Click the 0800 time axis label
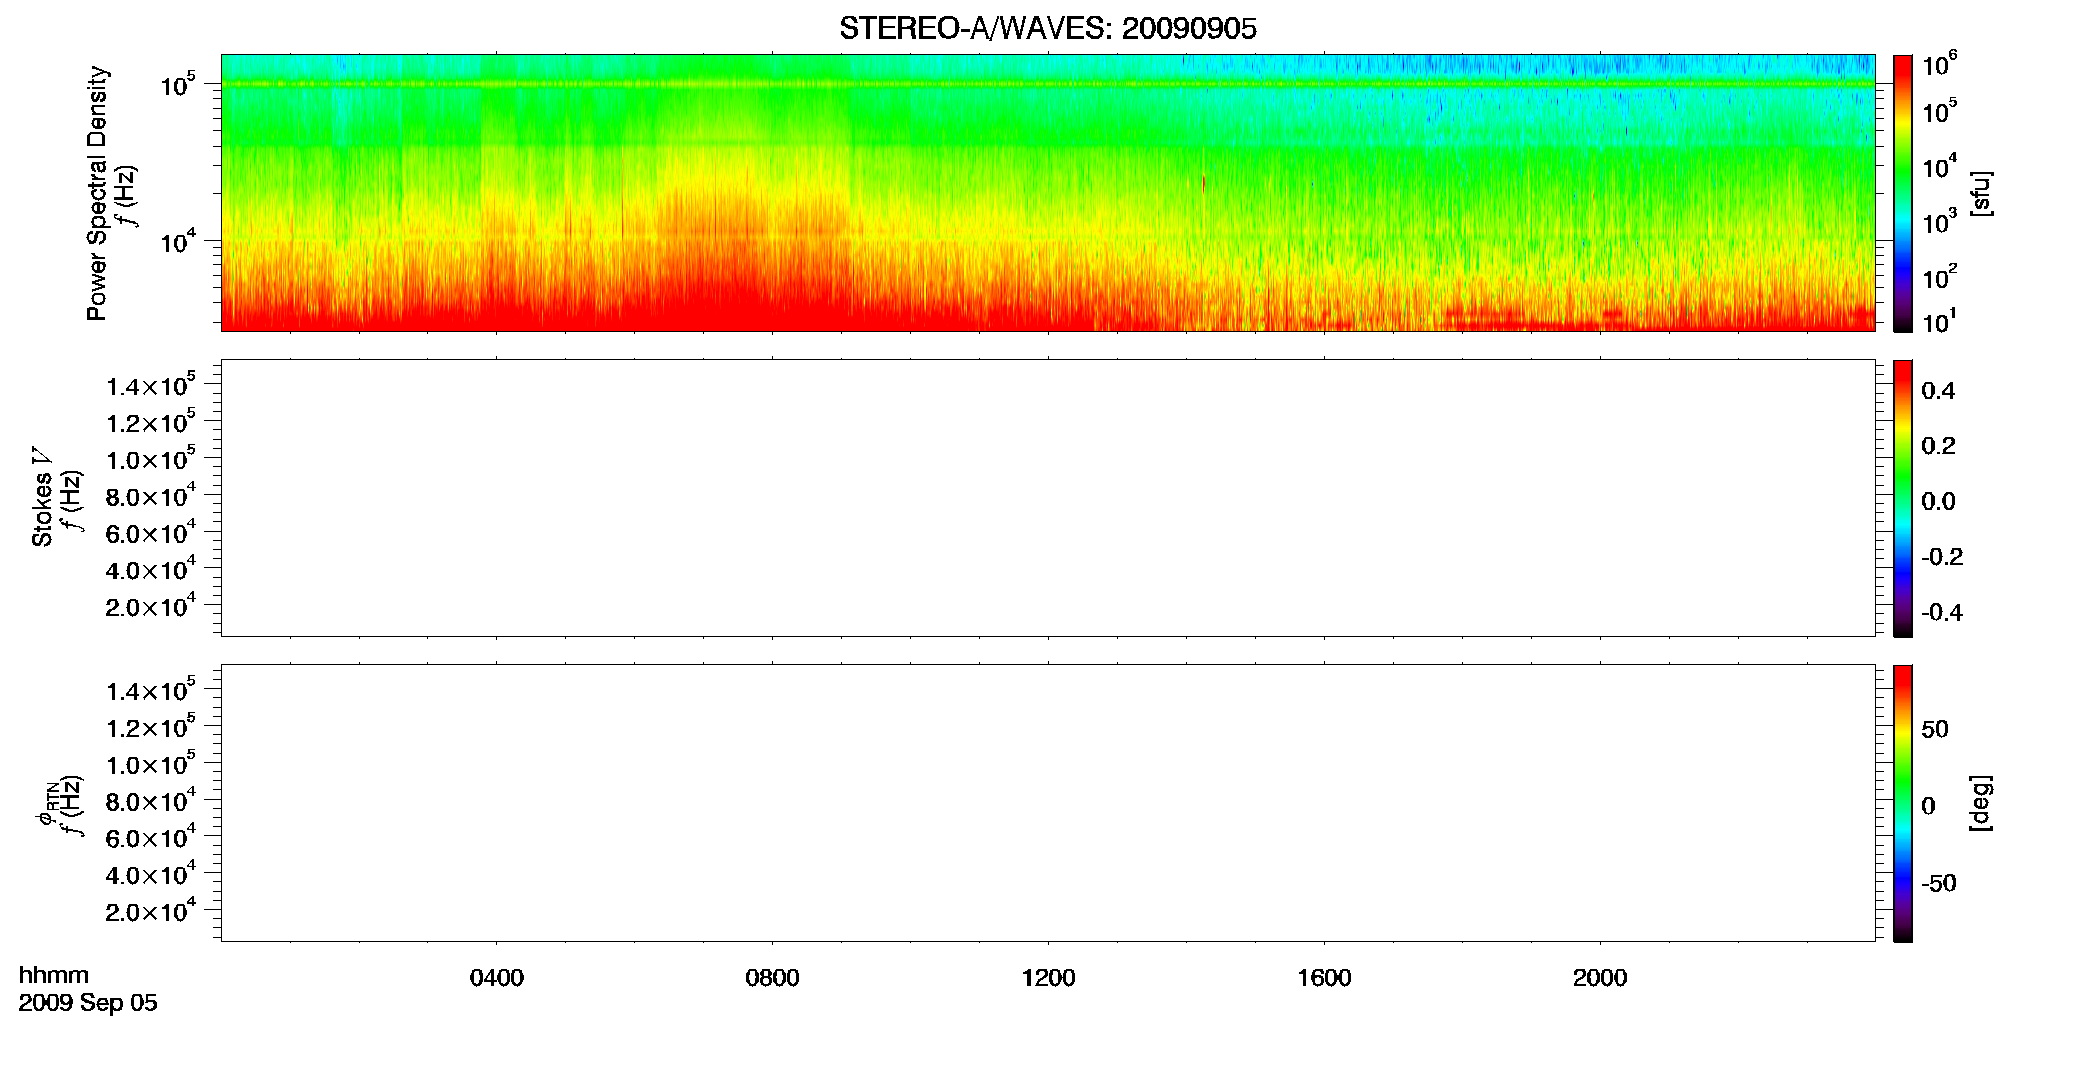This screenshot has width=2096, height=1080. [x=772, y=978]
